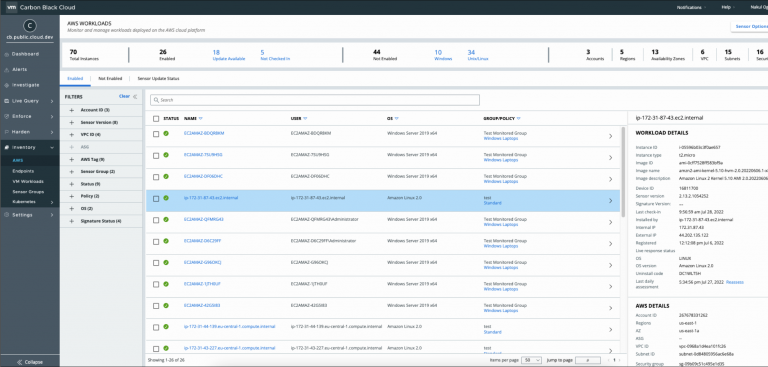This screenshot has height=367, width=768.
Task: Click plus icon beside AWS Tag filter
Action: (x=72, y=159)
